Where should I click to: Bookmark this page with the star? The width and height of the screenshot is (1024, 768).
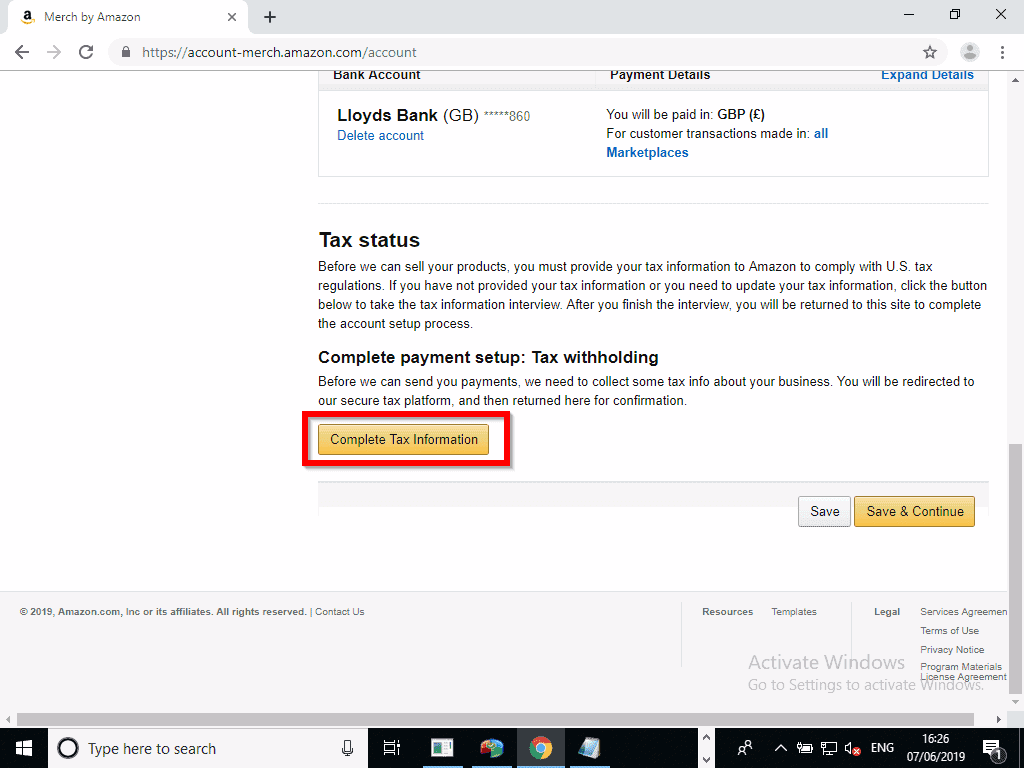pos(930,52)
